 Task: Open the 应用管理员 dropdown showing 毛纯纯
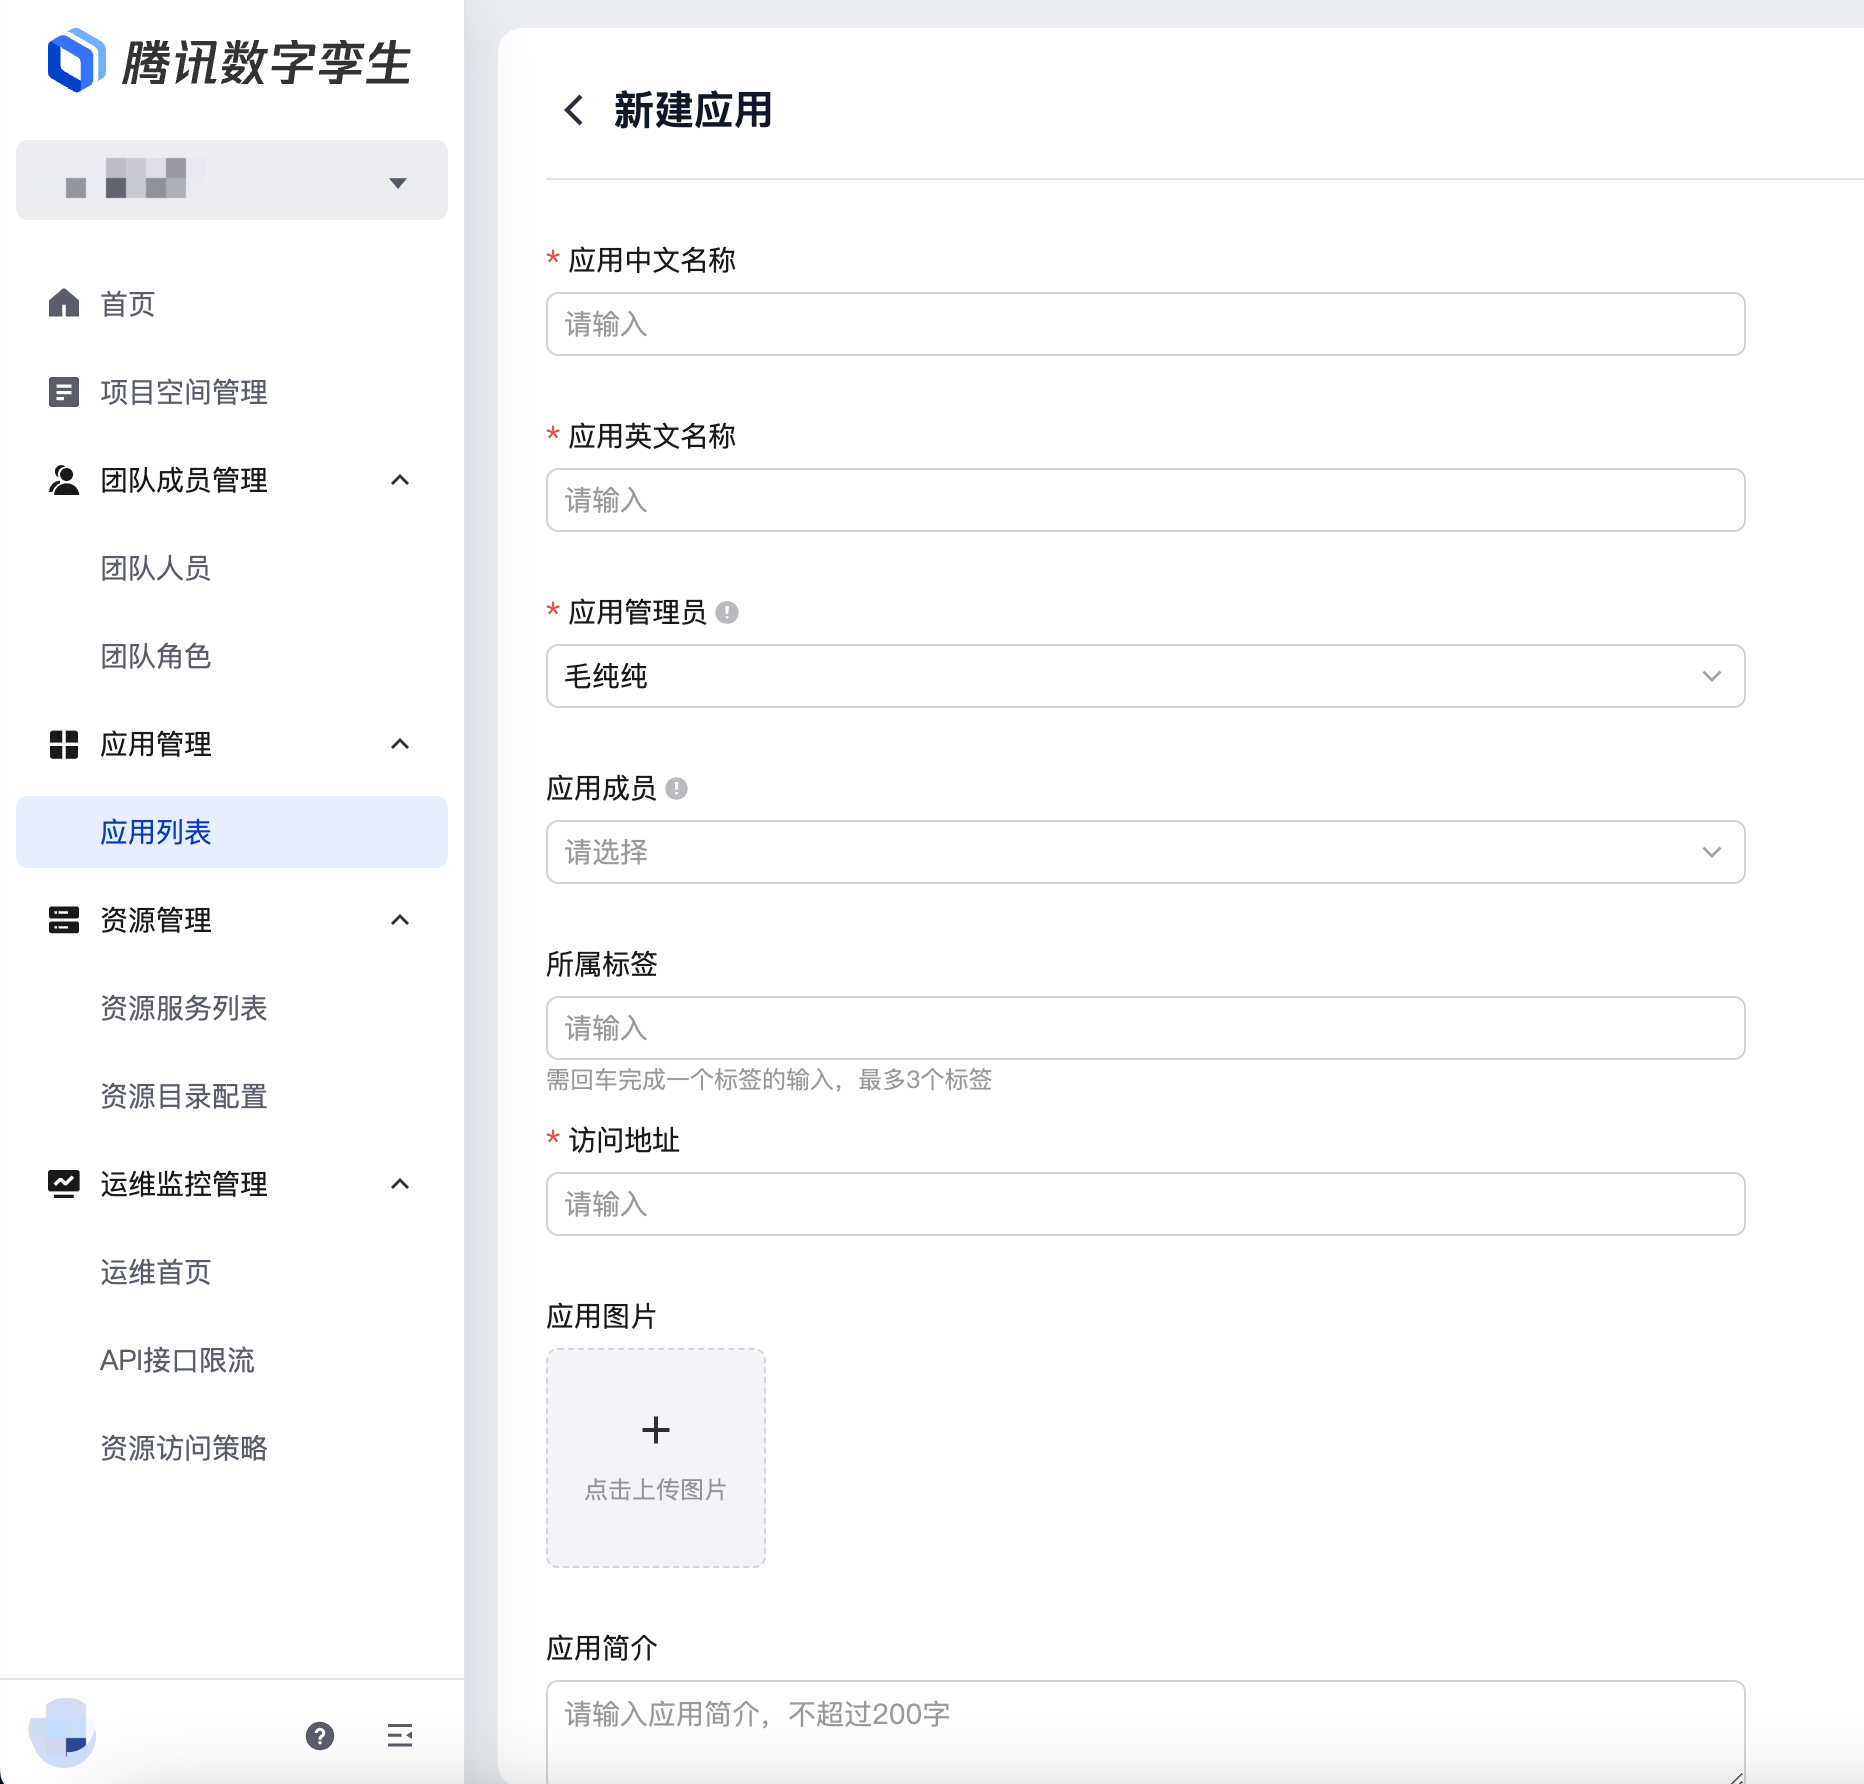pos(1145,676)
